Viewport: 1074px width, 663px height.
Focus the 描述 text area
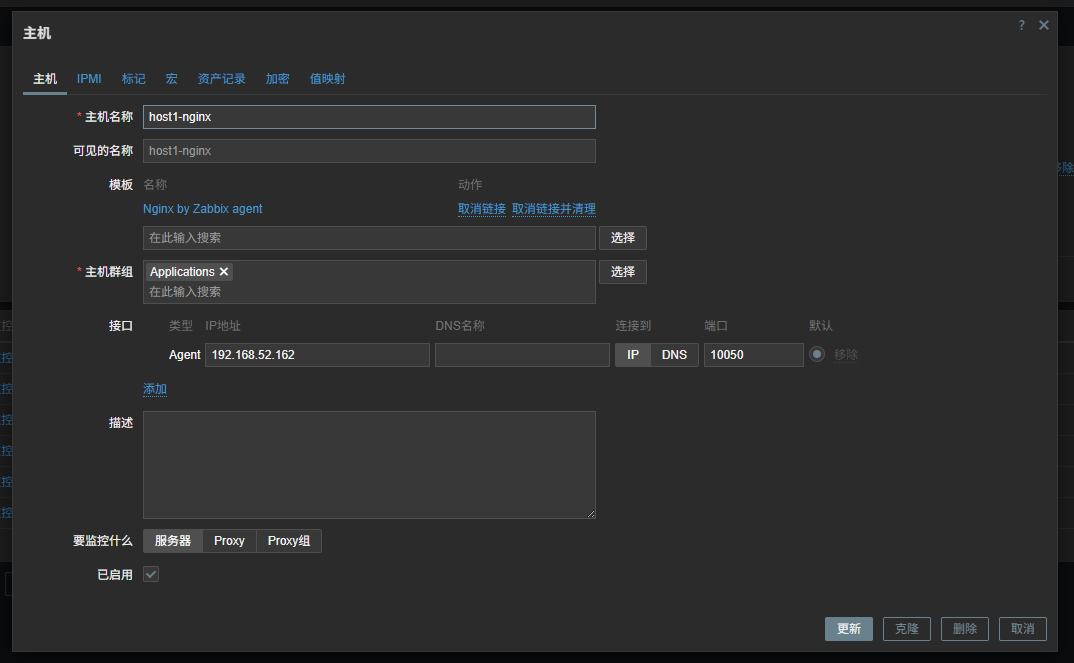tap(369, 465)
